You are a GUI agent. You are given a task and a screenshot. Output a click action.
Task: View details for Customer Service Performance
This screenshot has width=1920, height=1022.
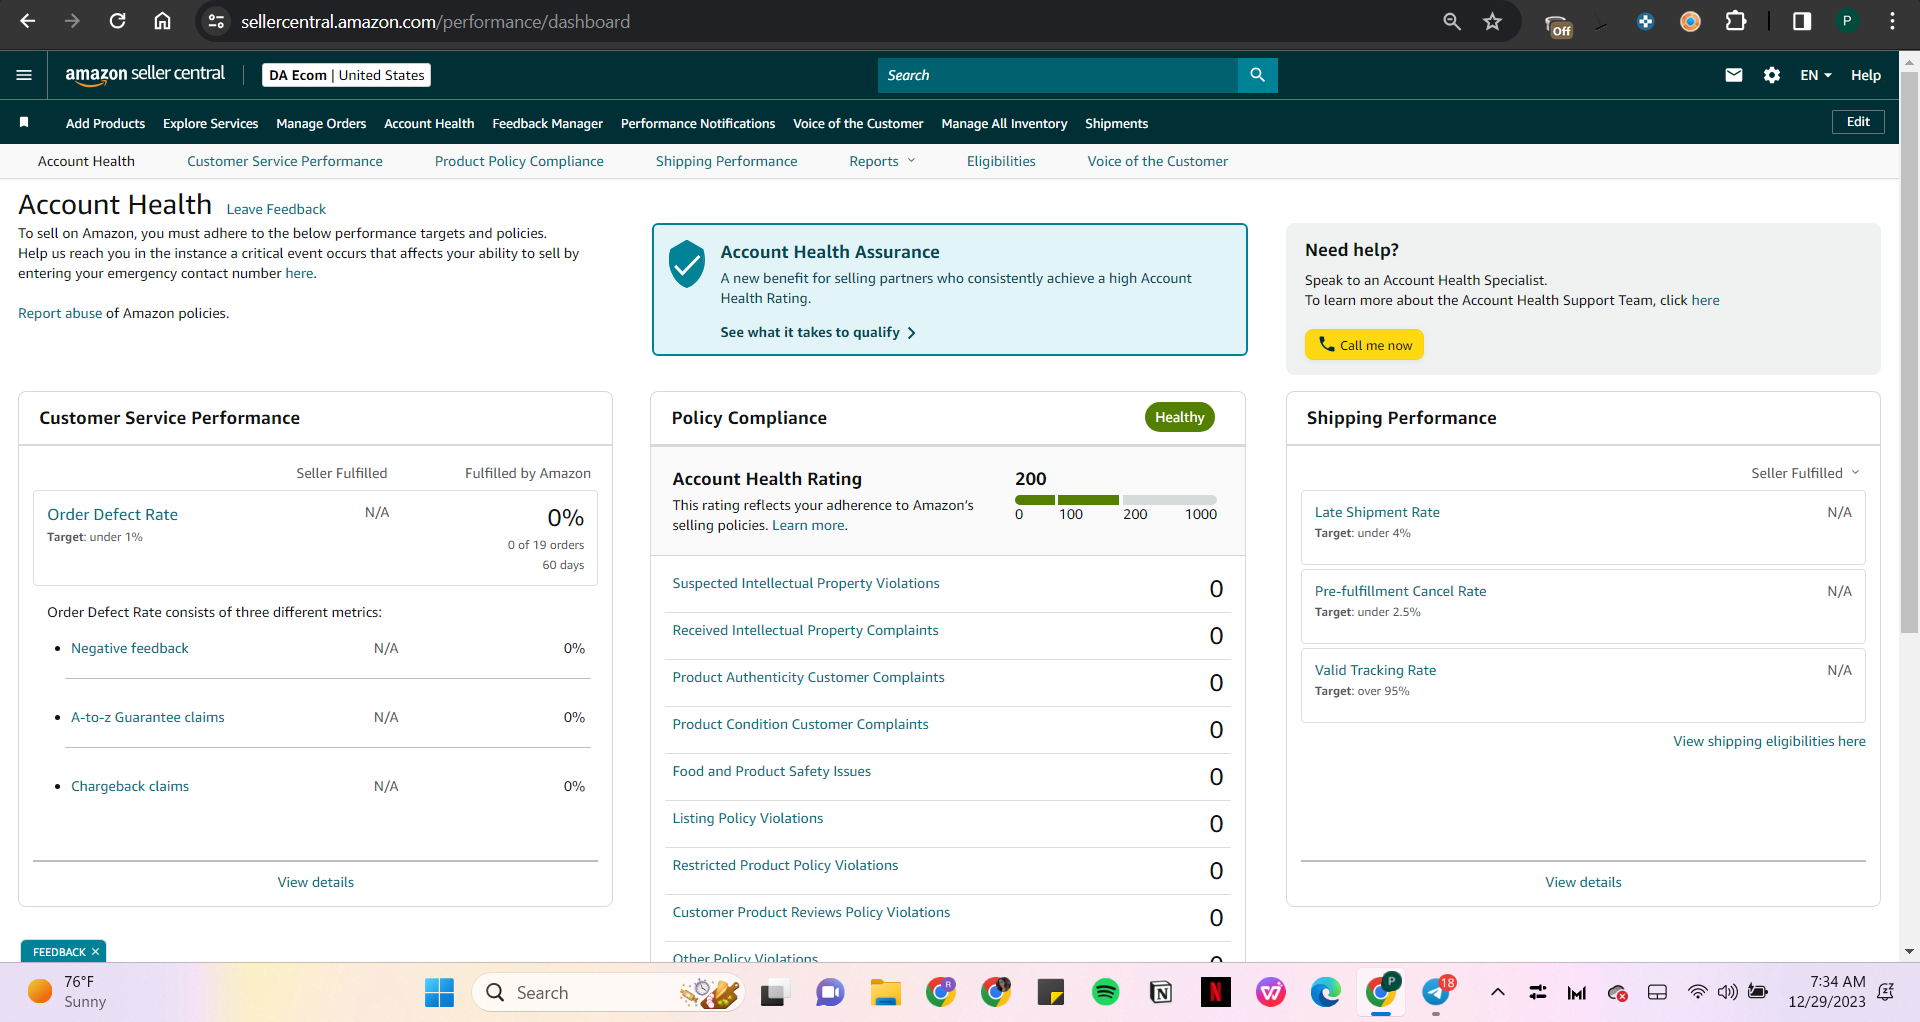pos(316,882)
